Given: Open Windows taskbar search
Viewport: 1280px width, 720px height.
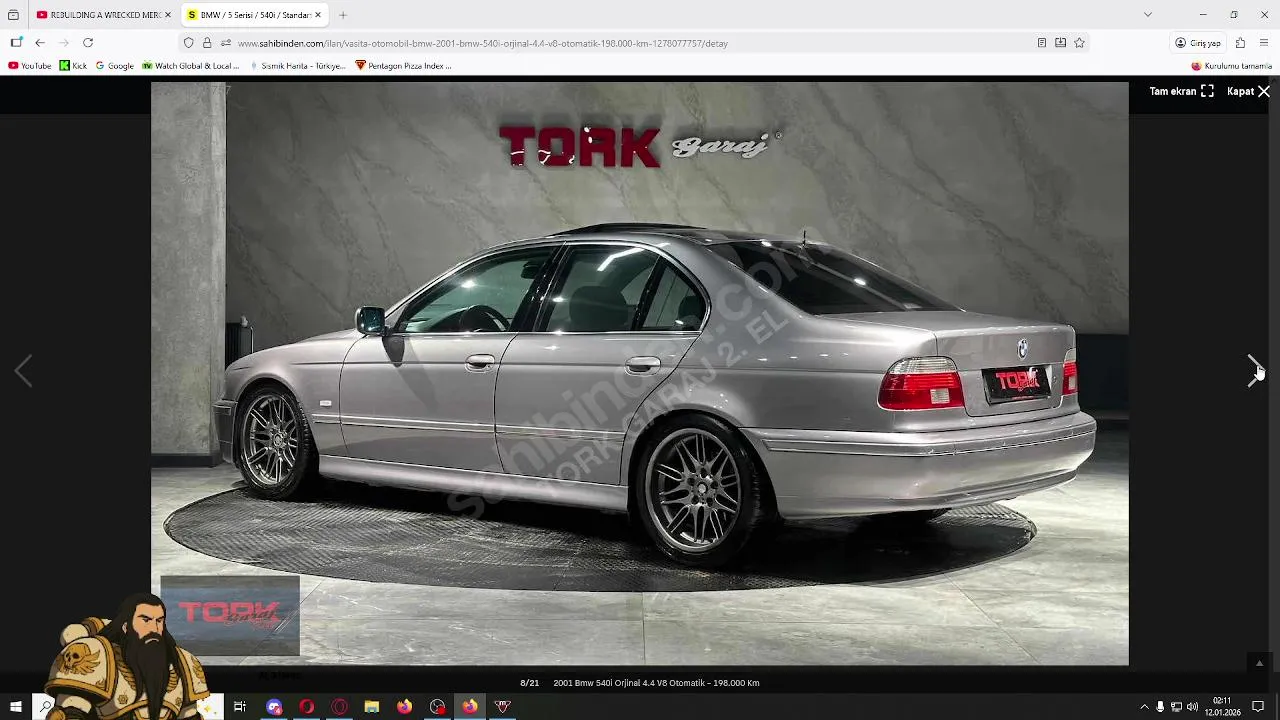Looking at the screenshot, I should (46, 707).
